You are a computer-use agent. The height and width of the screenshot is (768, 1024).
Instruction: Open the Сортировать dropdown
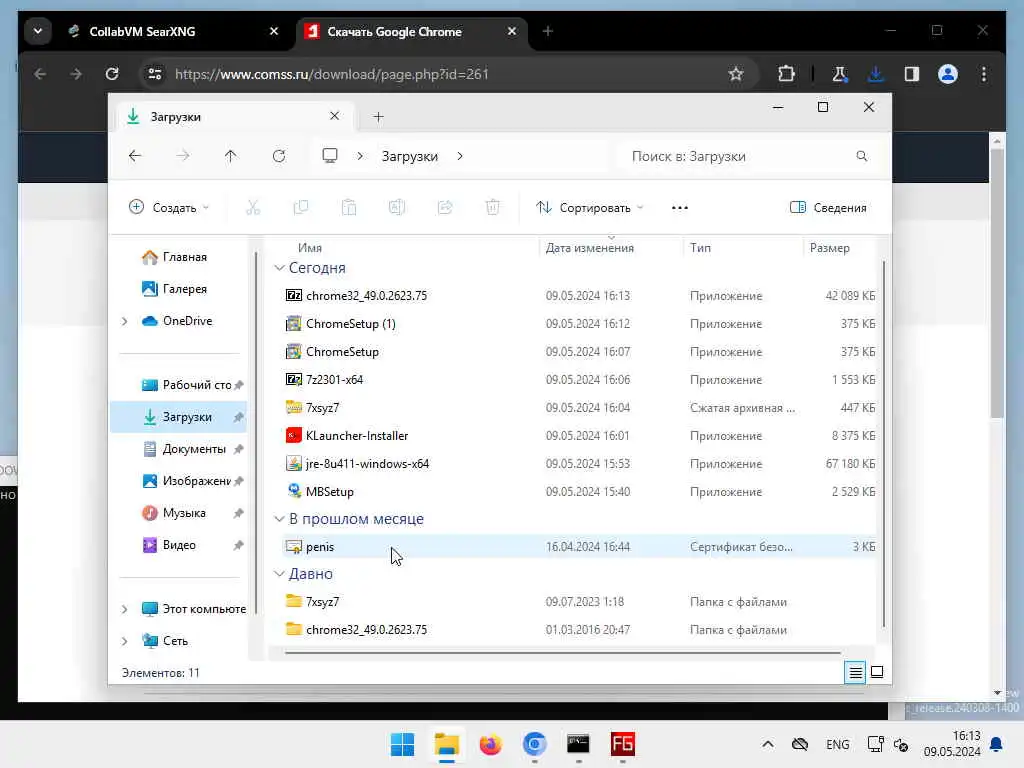pyautogui.click(x=590, y=208)
